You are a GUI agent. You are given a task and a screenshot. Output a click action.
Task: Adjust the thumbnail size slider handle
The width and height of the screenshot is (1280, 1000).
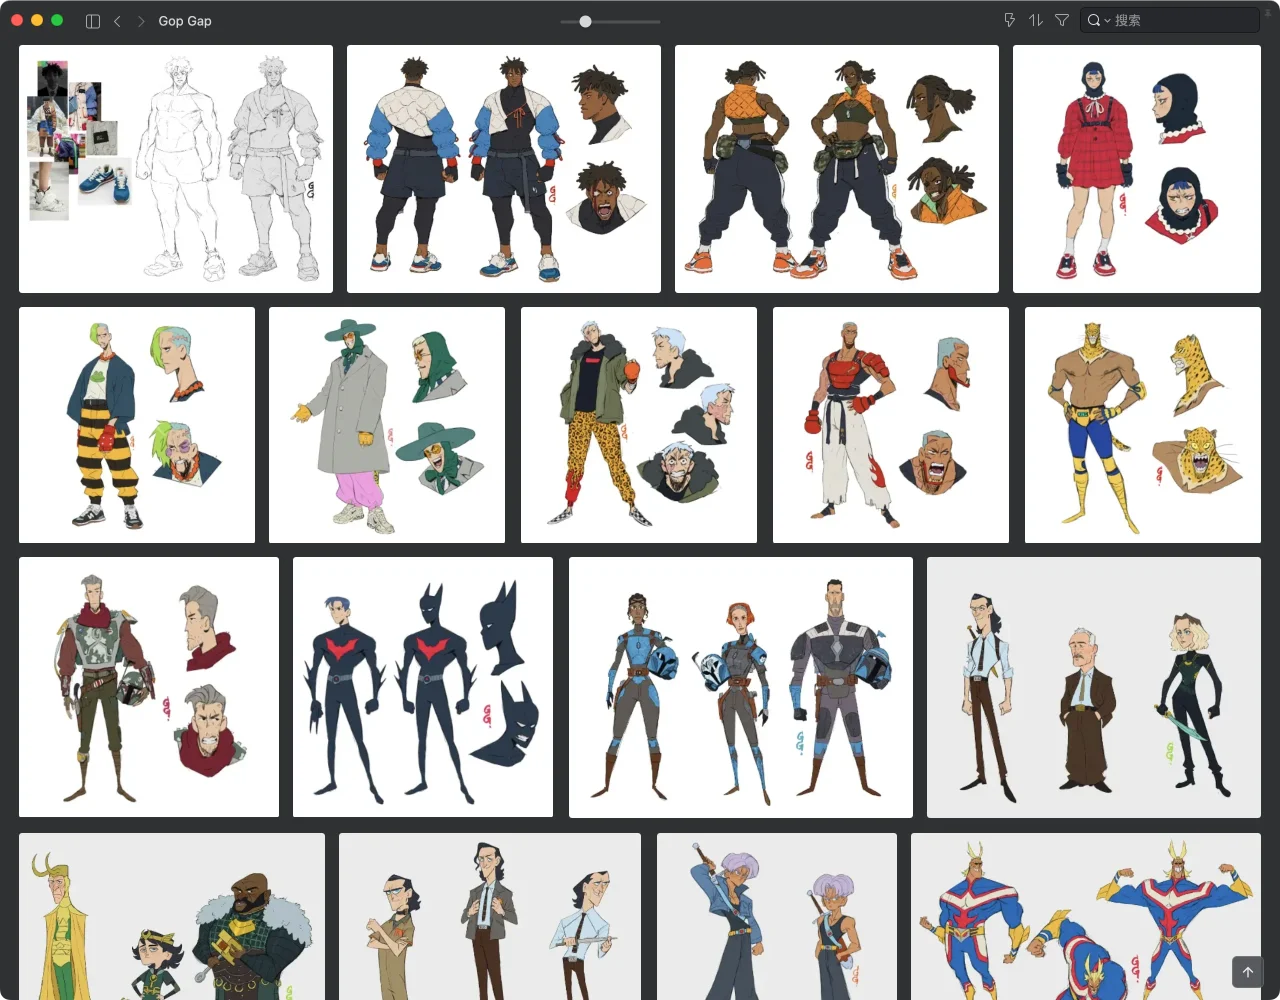585,21
